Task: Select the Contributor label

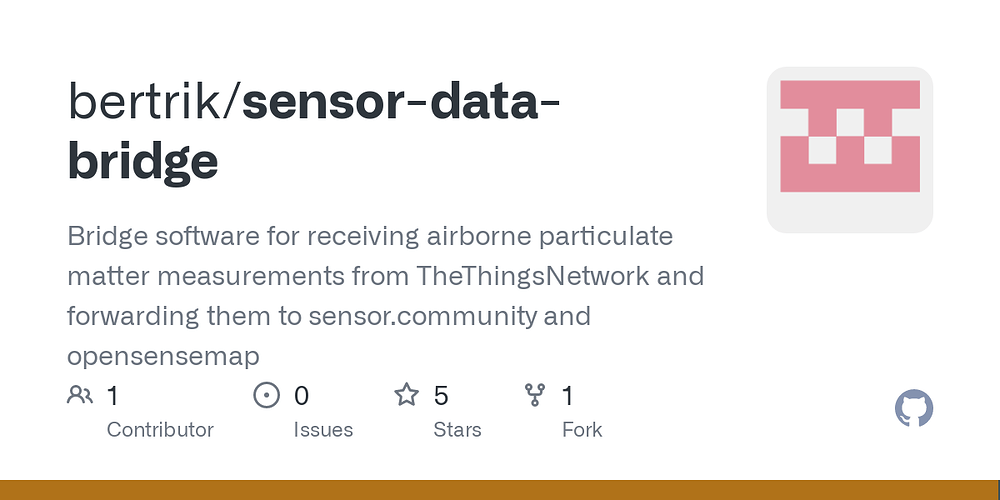Action: click(160, 430)
